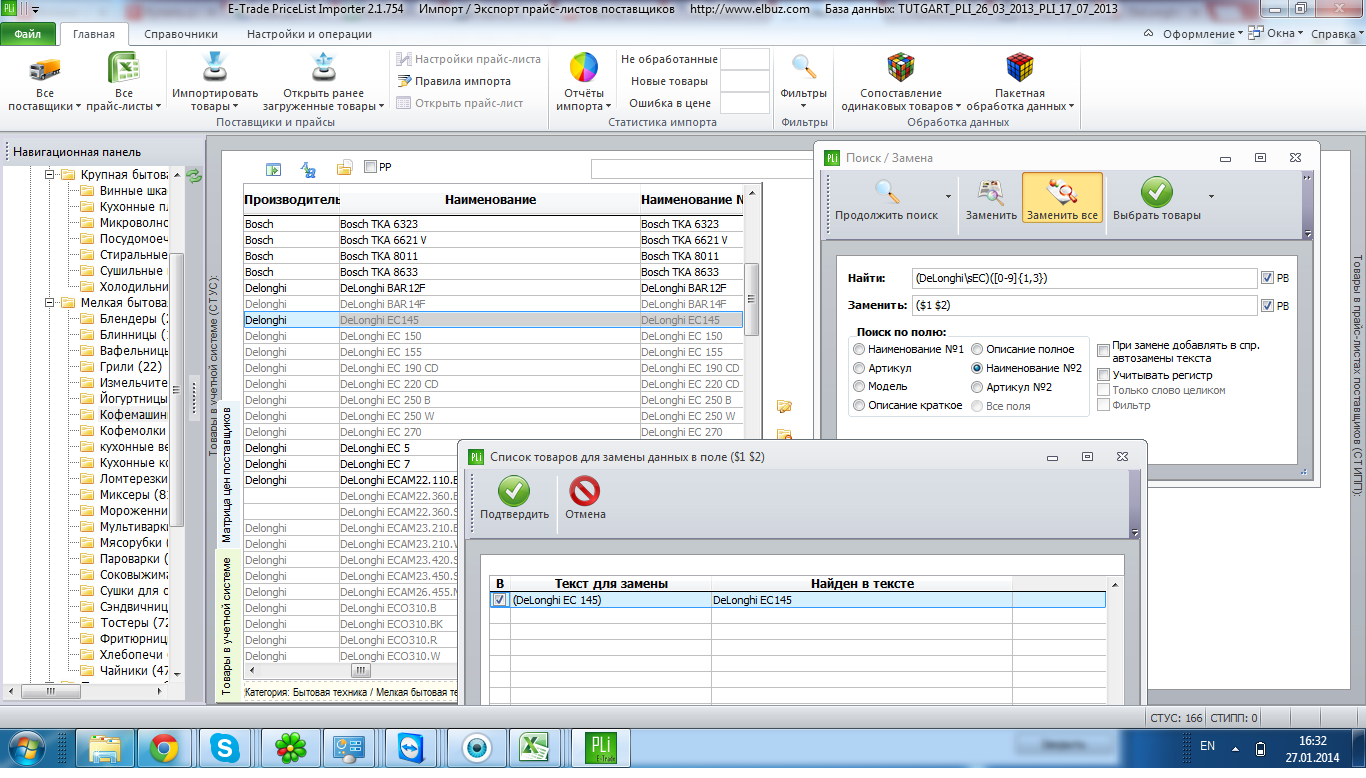1366x778 pixels.
Task: Toggle the "РВ" checkbox next to Найти
Action: (1268, 278)
